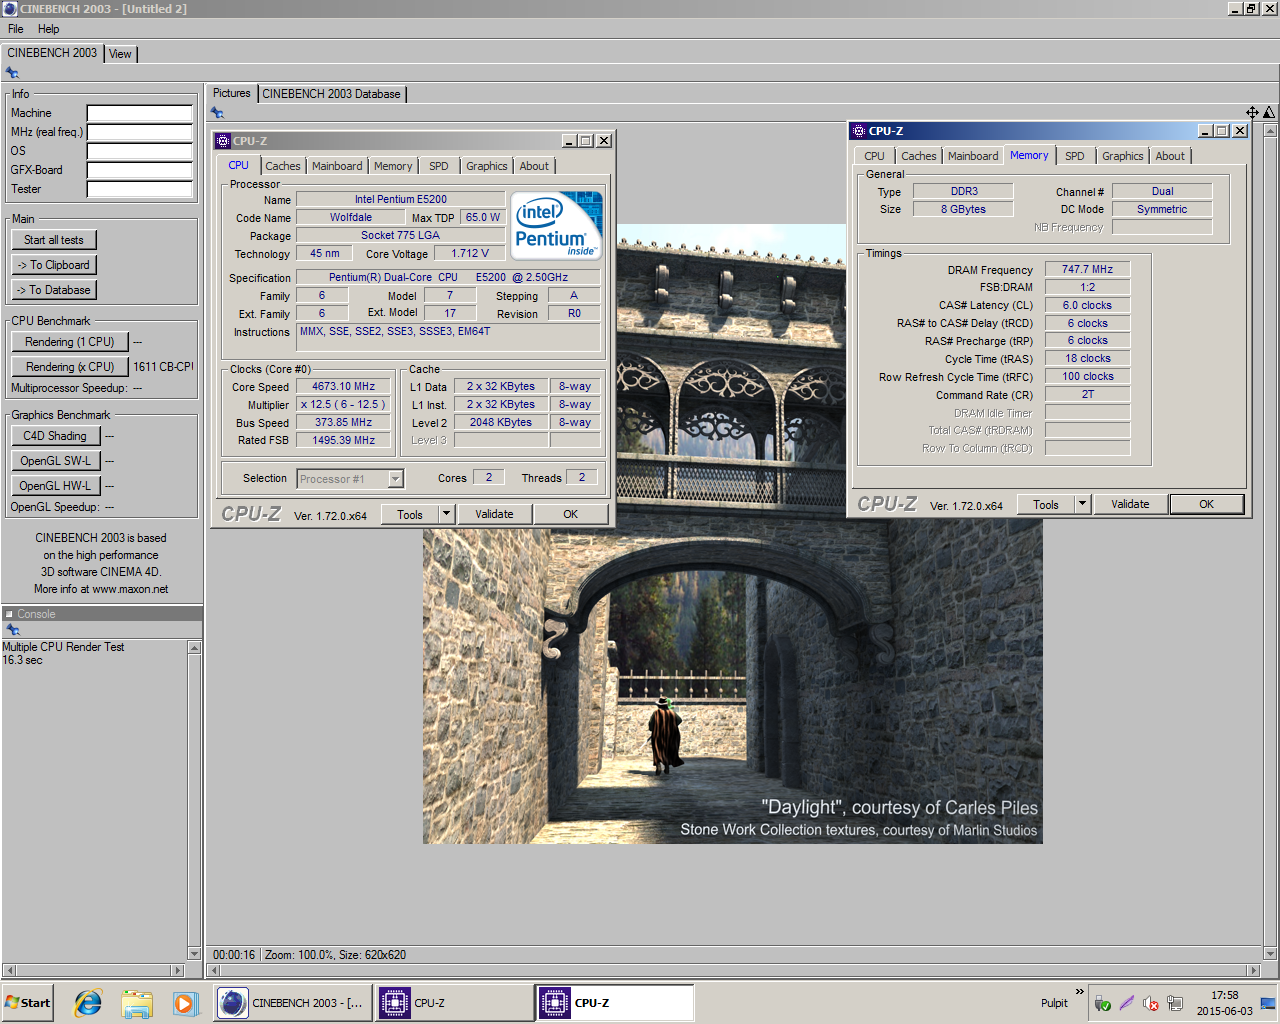Open the Windows Start button
The image size is (1280, 1024).
pos(27,1003)
